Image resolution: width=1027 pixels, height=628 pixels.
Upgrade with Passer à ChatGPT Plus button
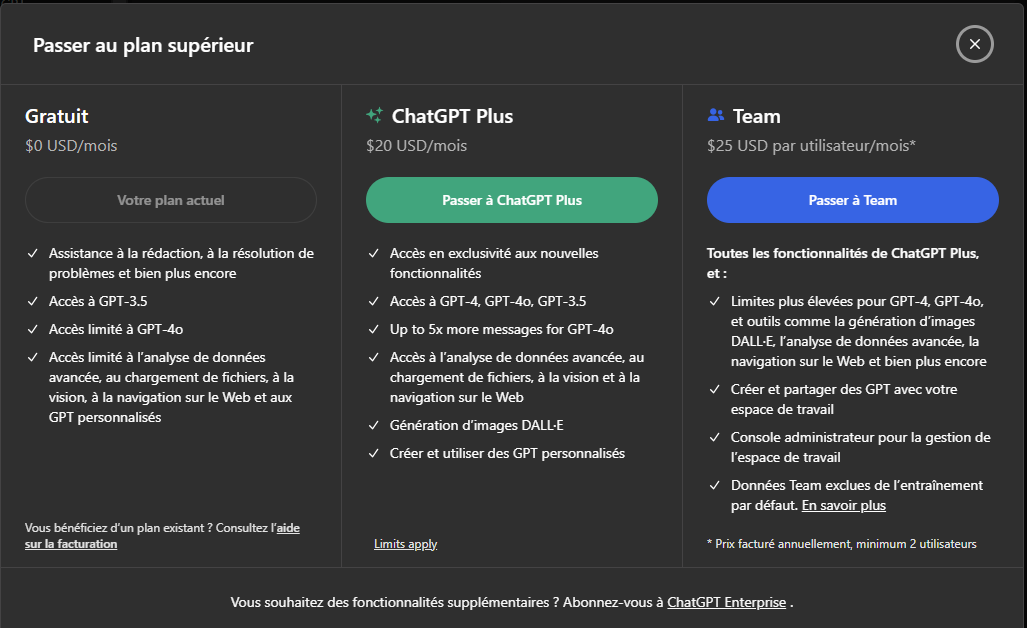512,200
